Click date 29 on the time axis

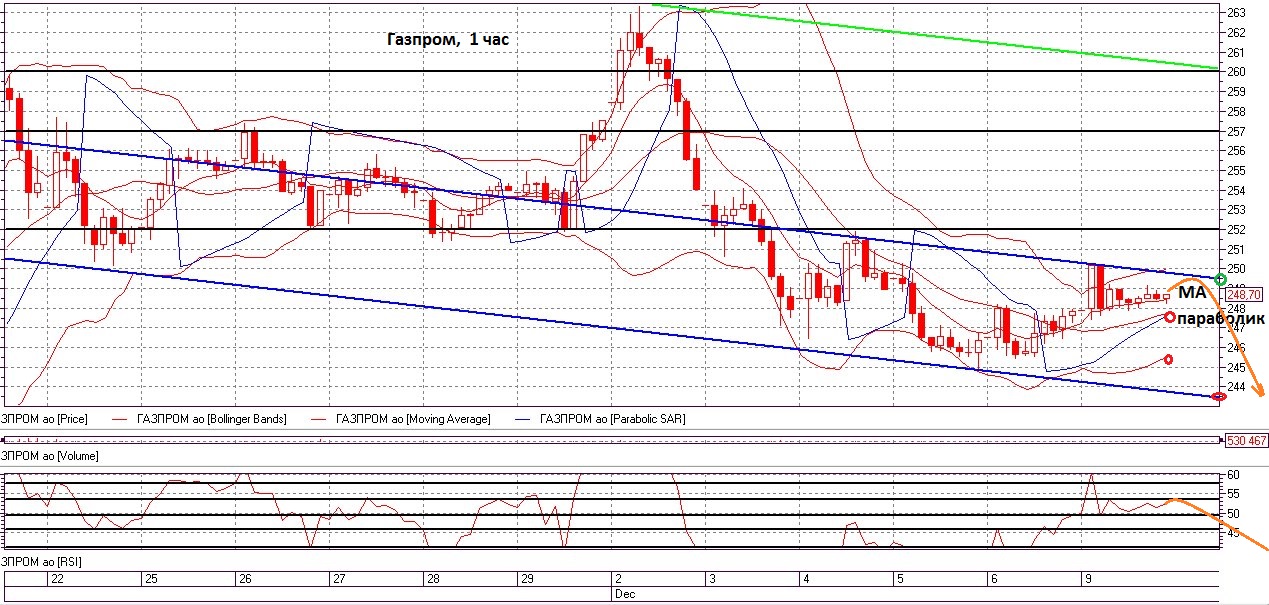coord(527,579)
